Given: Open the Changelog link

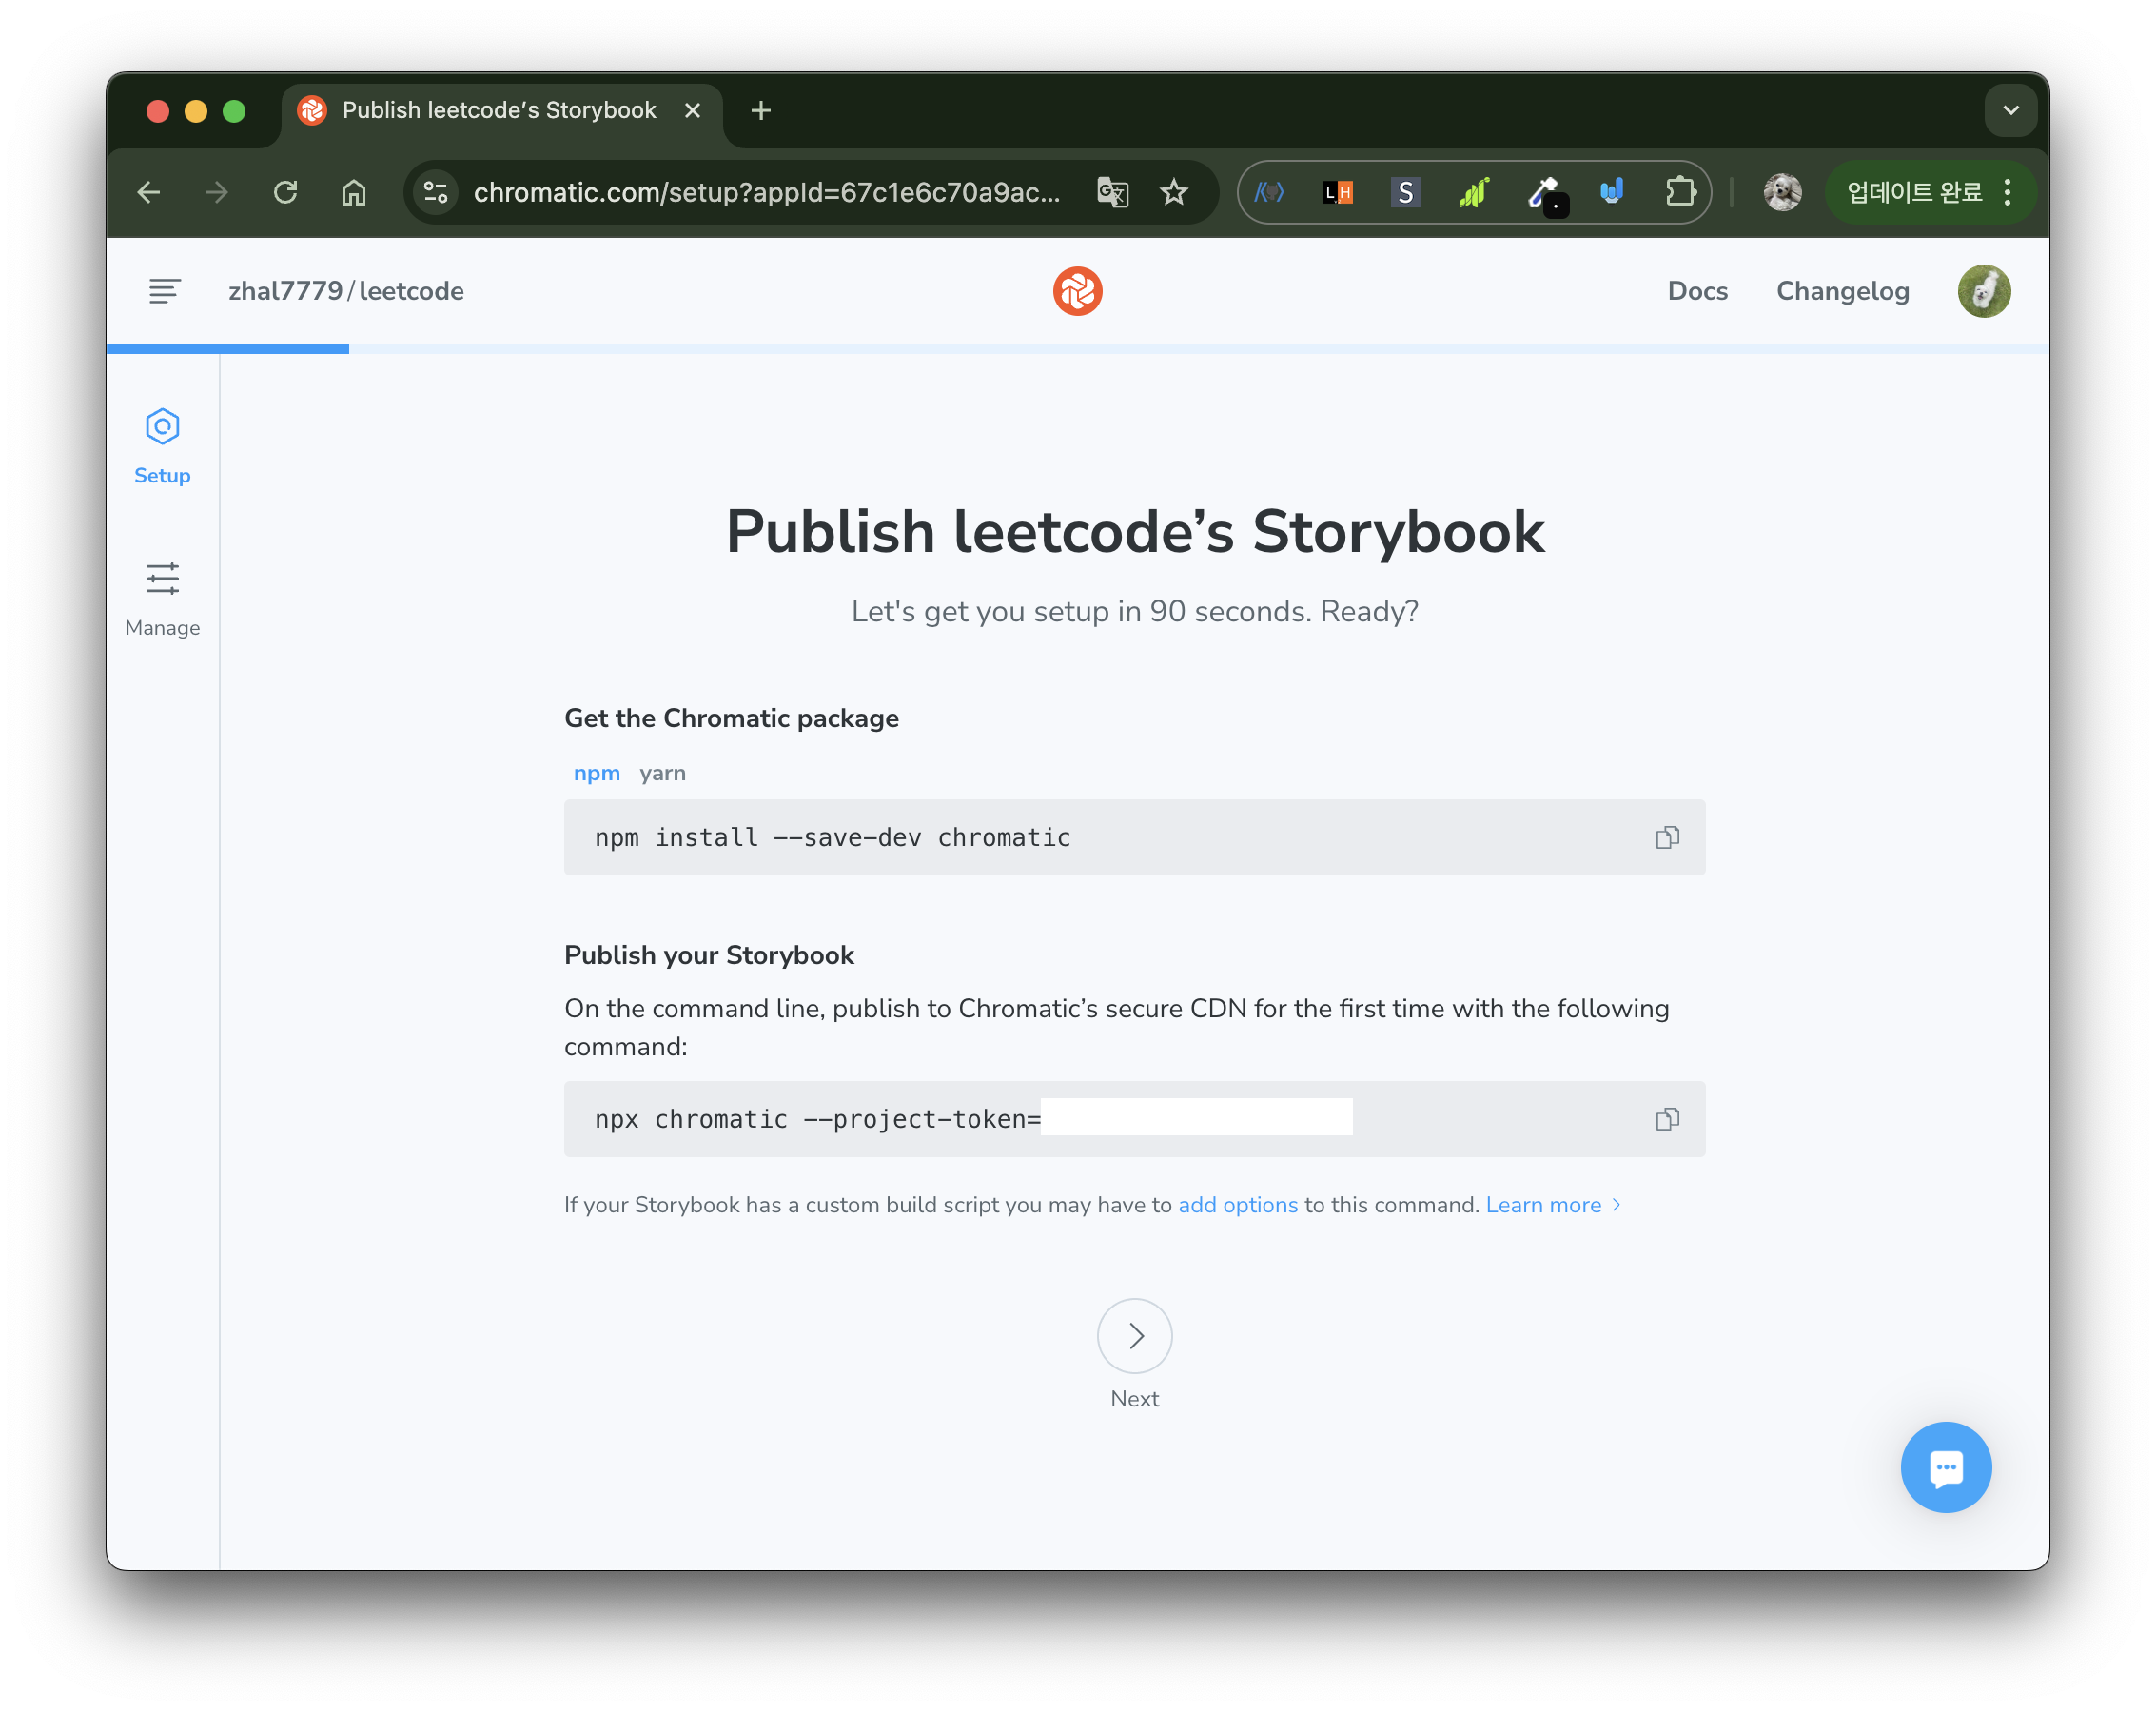Looking at the screenshot, I should click(1842, 291).
